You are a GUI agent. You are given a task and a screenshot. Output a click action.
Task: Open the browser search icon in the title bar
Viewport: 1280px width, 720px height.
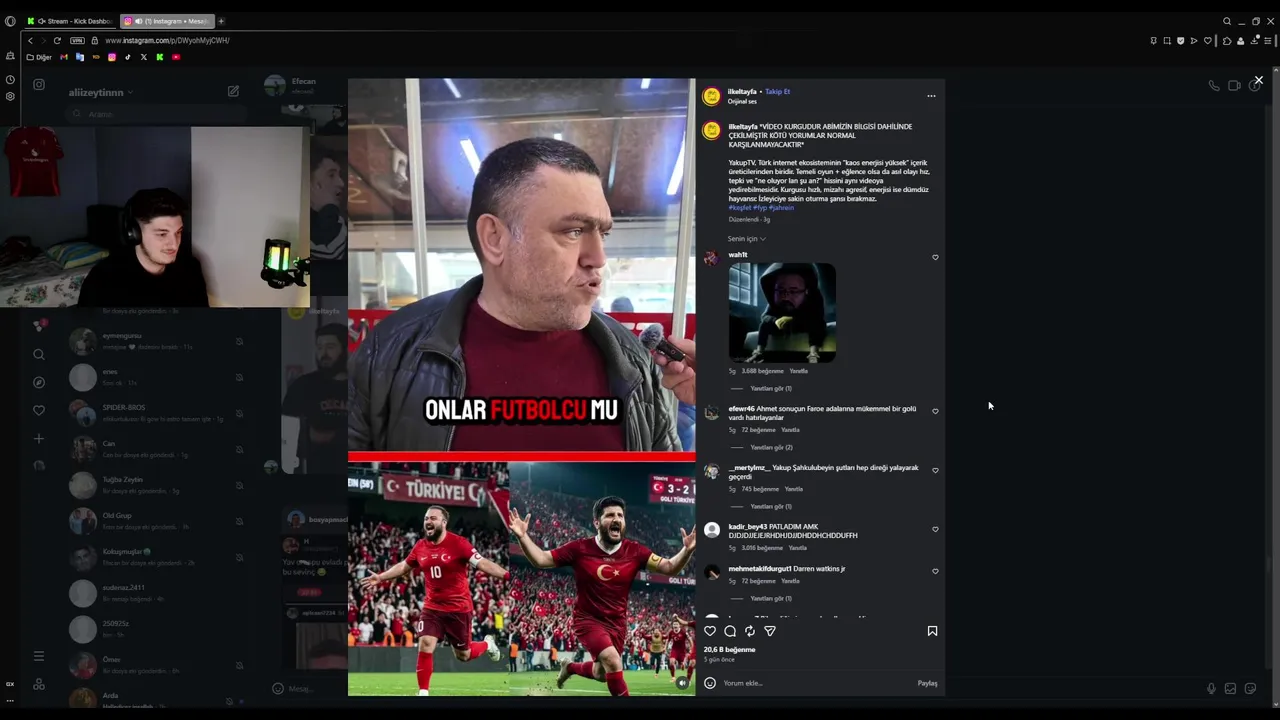point(1227,21)
